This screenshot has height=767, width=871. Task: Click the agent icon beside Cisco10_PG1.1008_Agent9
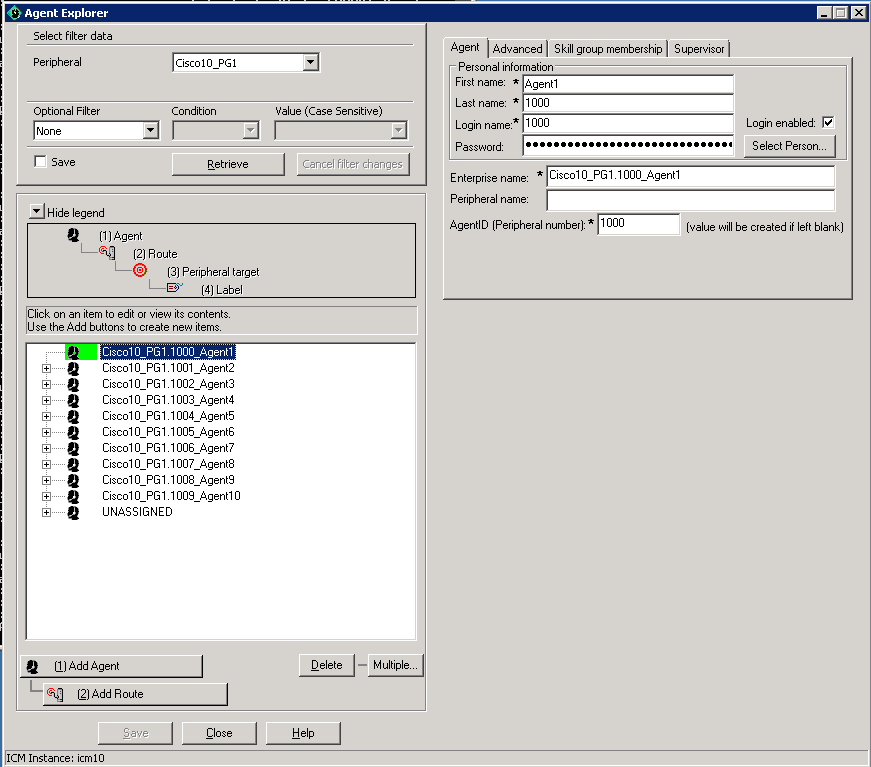[73, 480]
